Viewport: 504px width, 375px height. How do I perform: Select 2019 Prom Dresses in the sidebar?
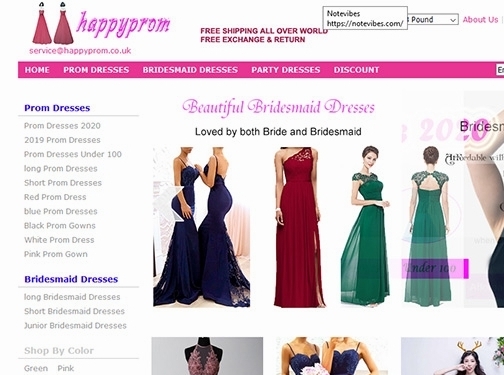pos(62,140)
